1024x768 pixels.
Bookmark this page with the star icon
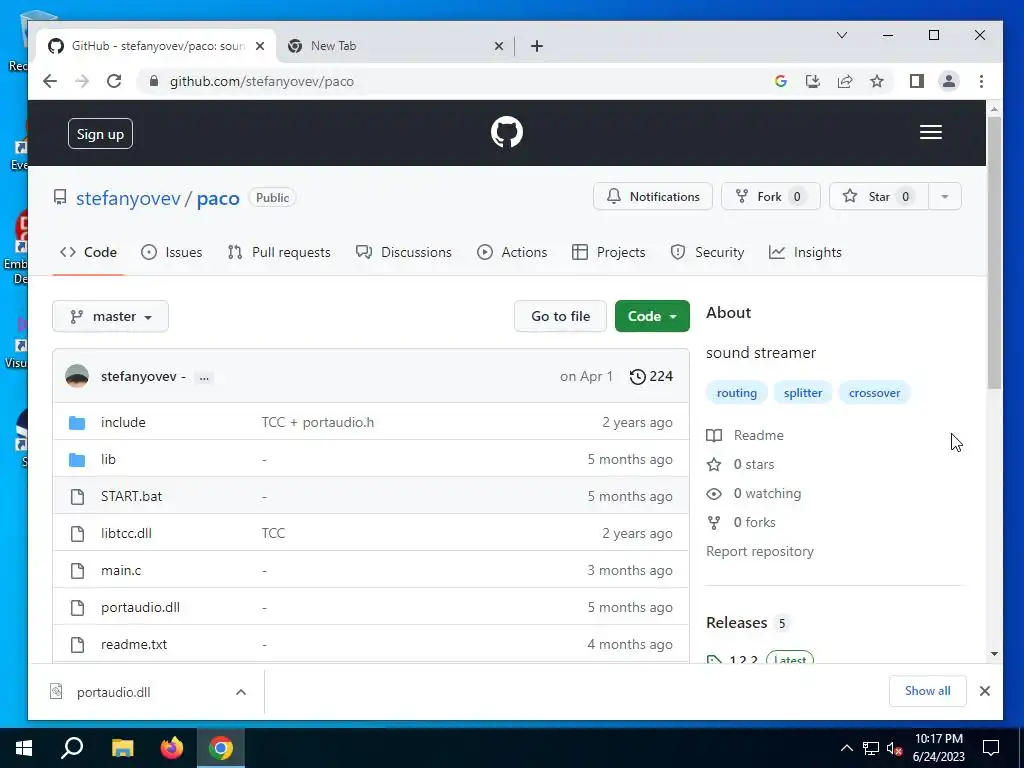coord(876,81)
